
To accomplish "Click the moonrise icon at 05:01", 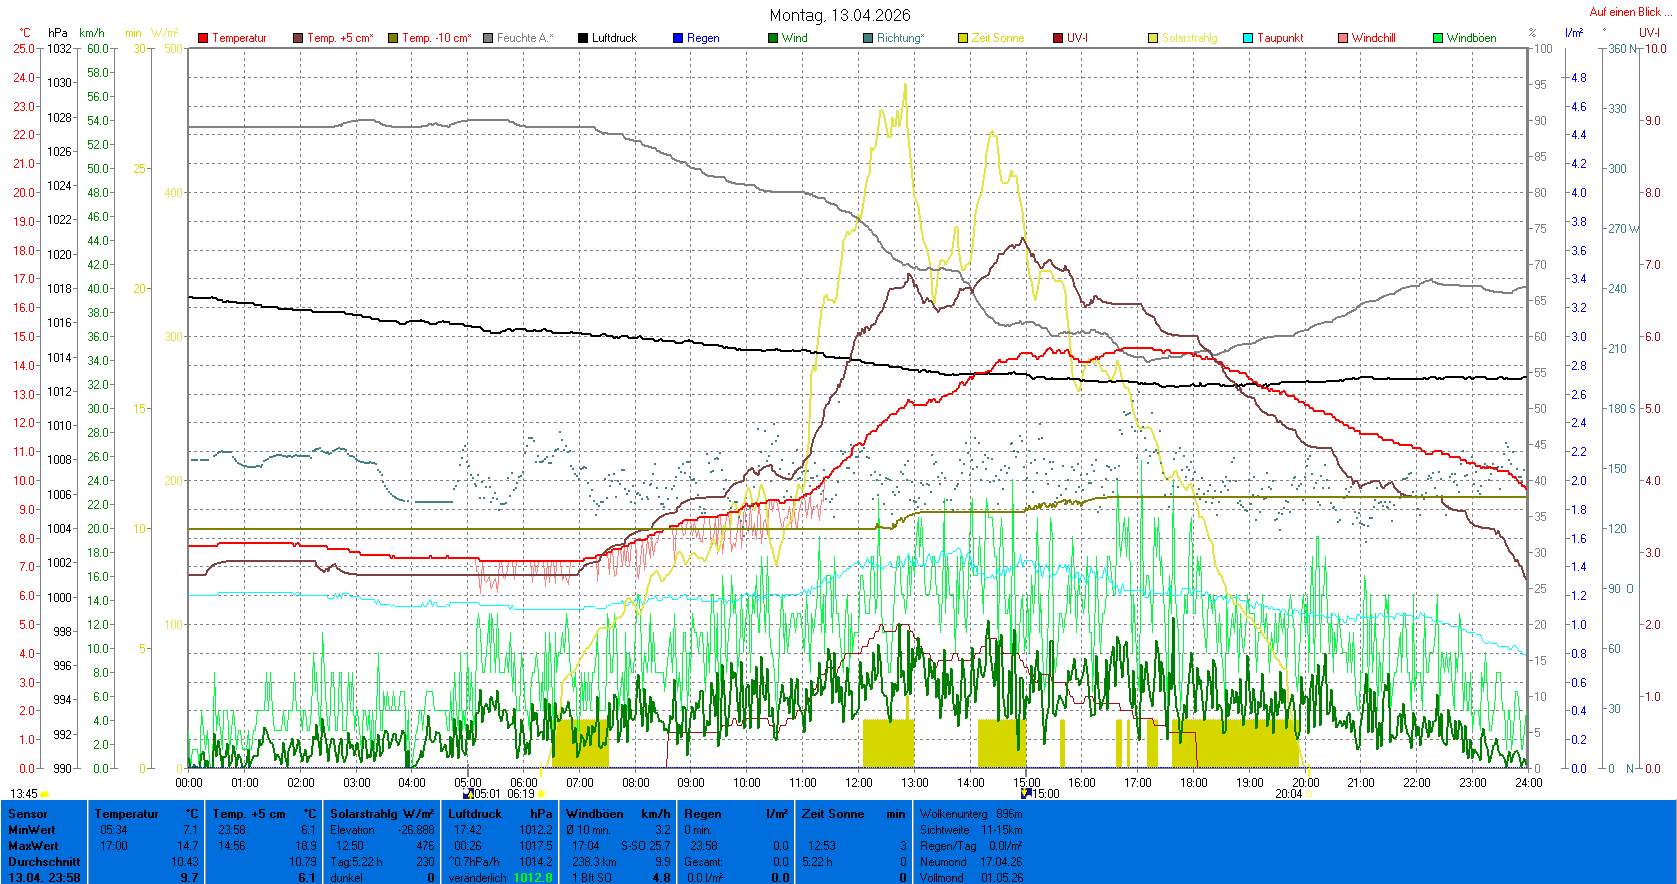I will [468, 794].
